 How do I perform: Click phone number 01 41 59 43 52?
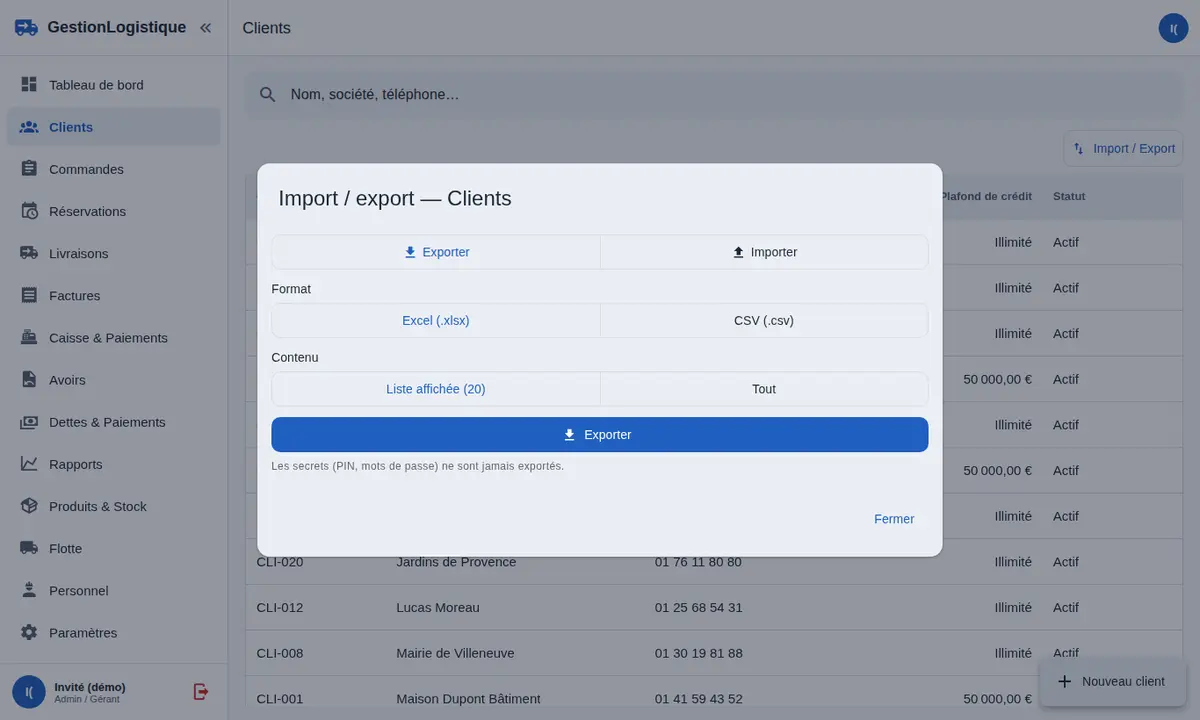(699, 699)
